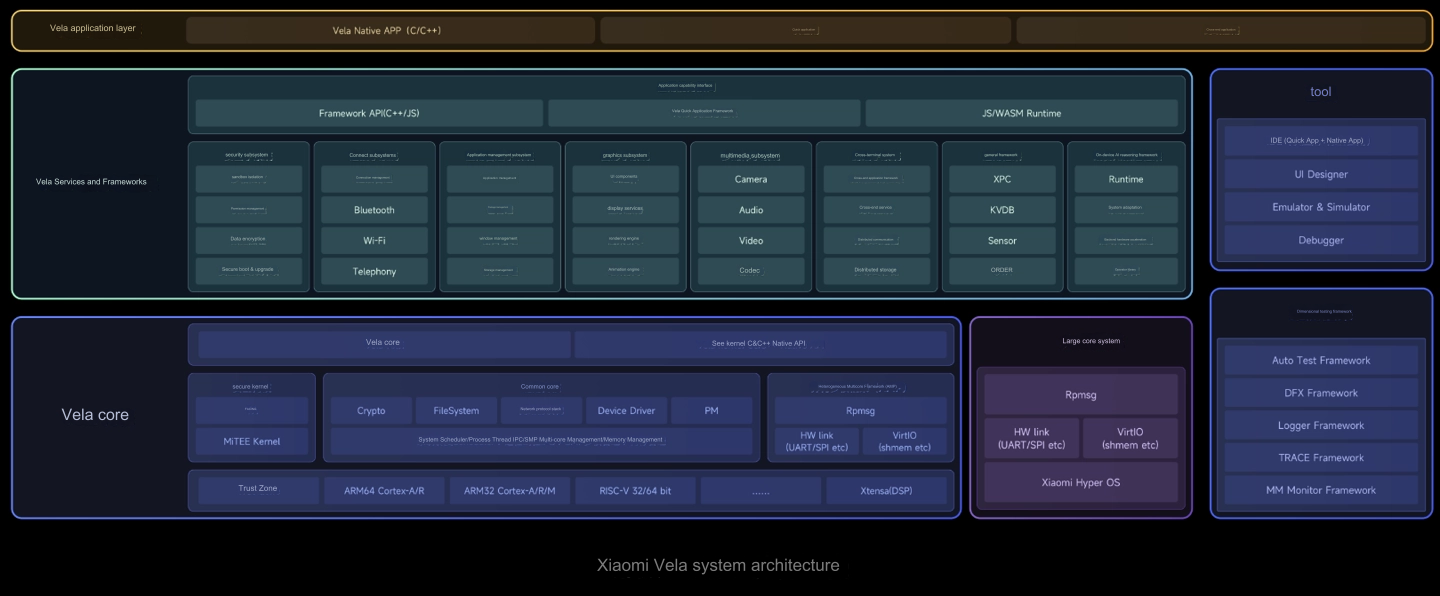Click the Camera box in multimedia subsystem

click(x=751, y=179)
